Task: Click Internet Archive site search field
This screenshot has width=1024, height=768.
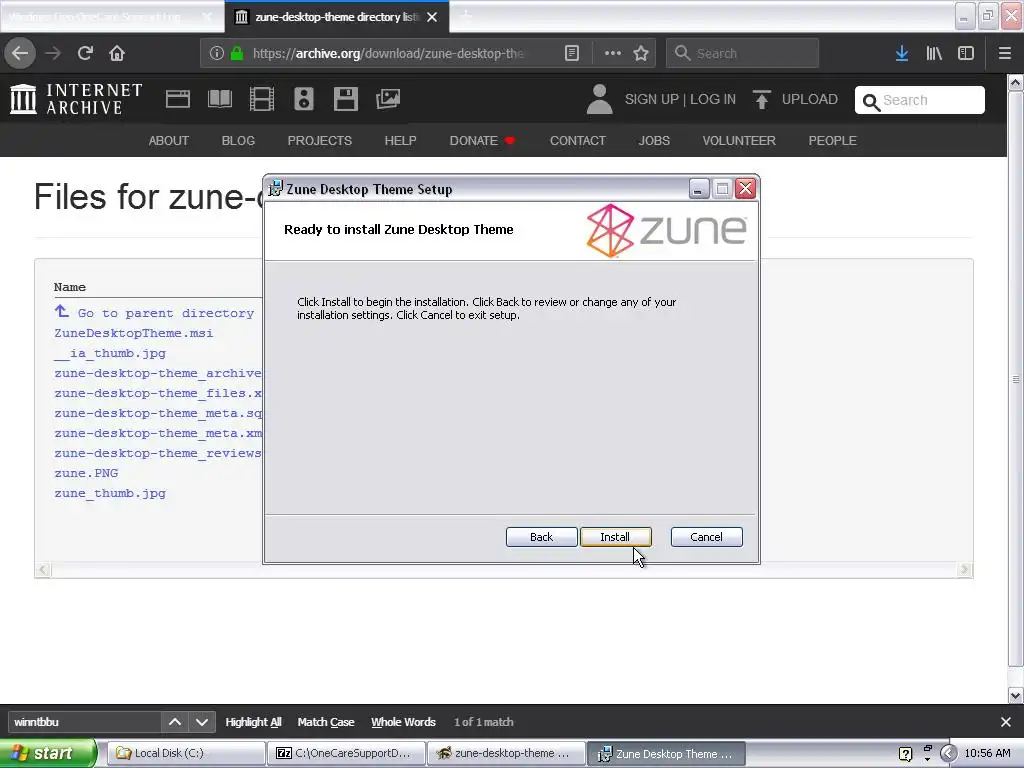Action: point(920,100)
